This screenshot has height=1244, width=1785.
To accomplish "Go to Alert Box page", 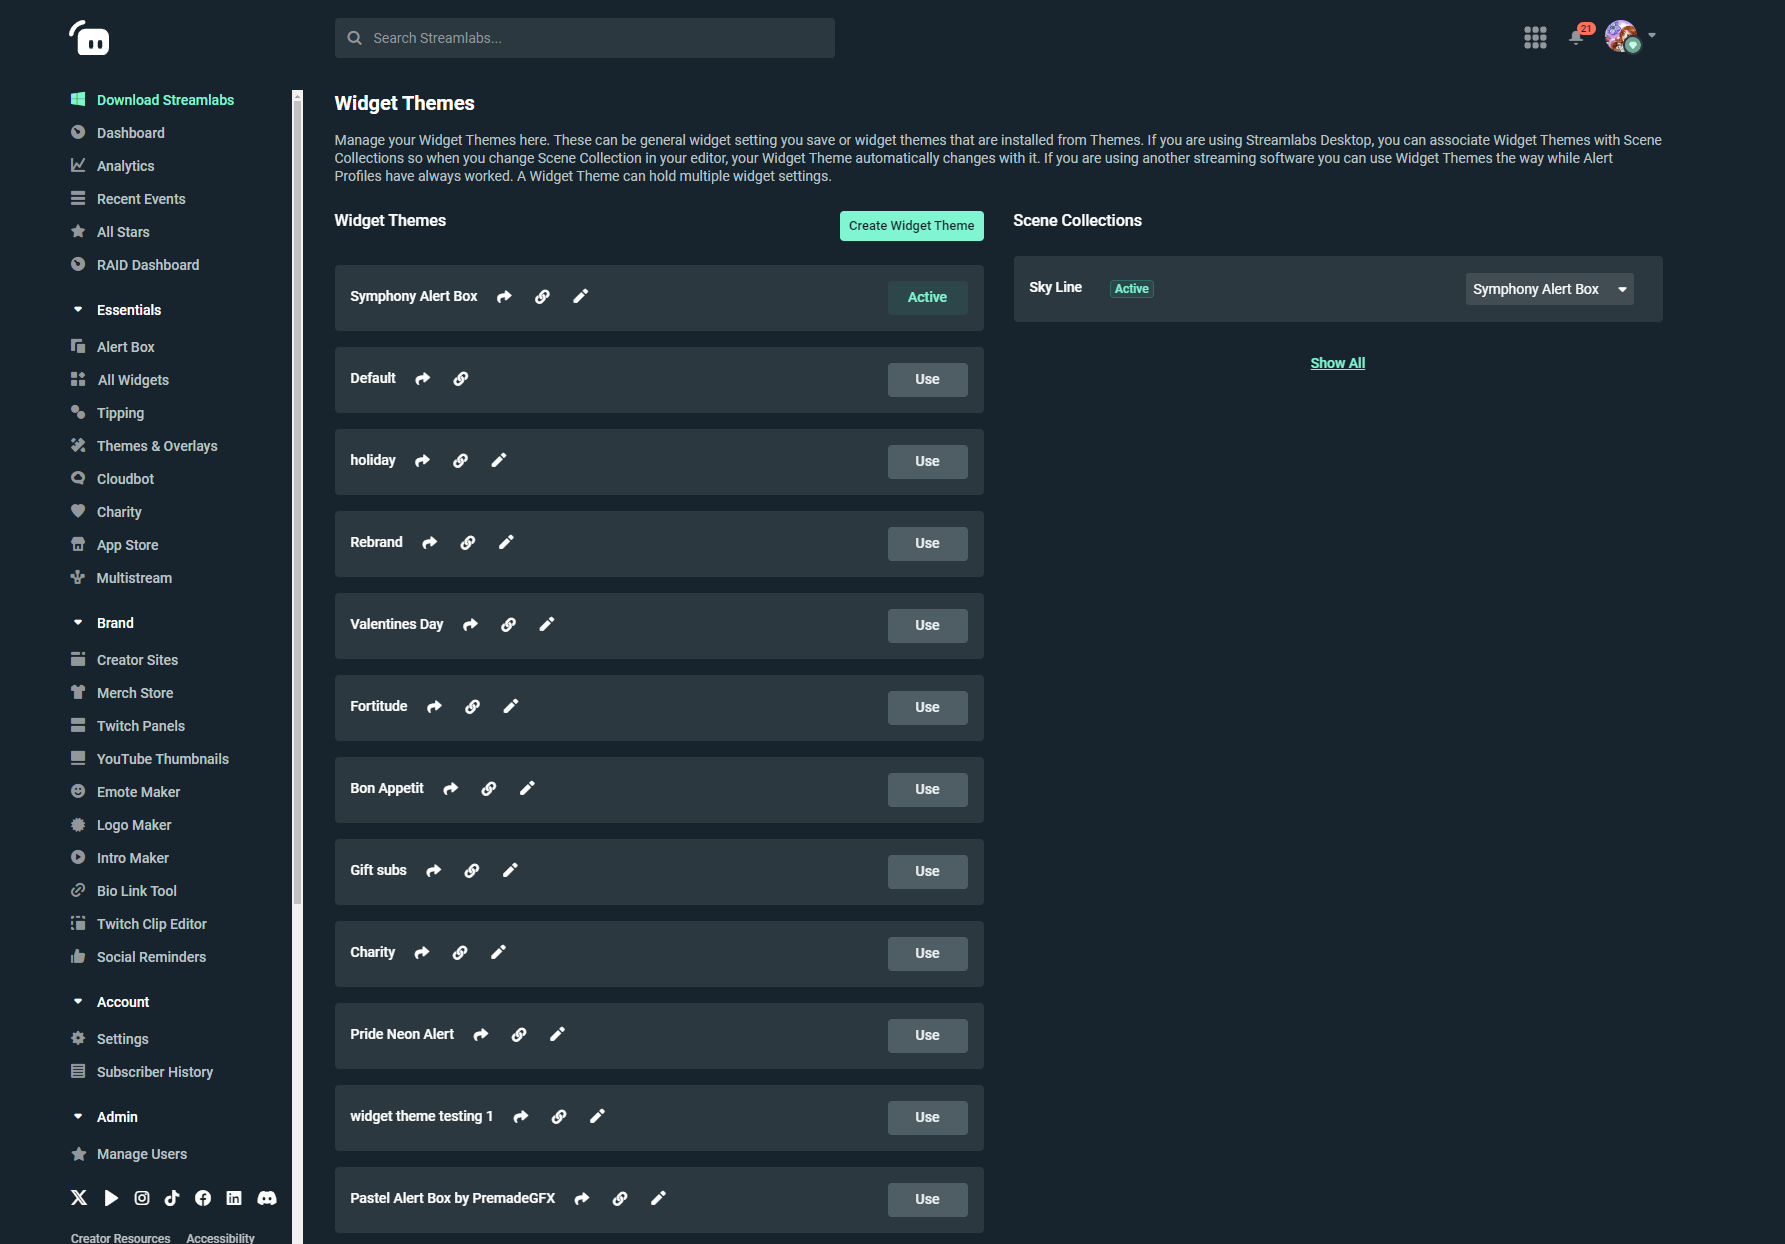I will point(126,347).
